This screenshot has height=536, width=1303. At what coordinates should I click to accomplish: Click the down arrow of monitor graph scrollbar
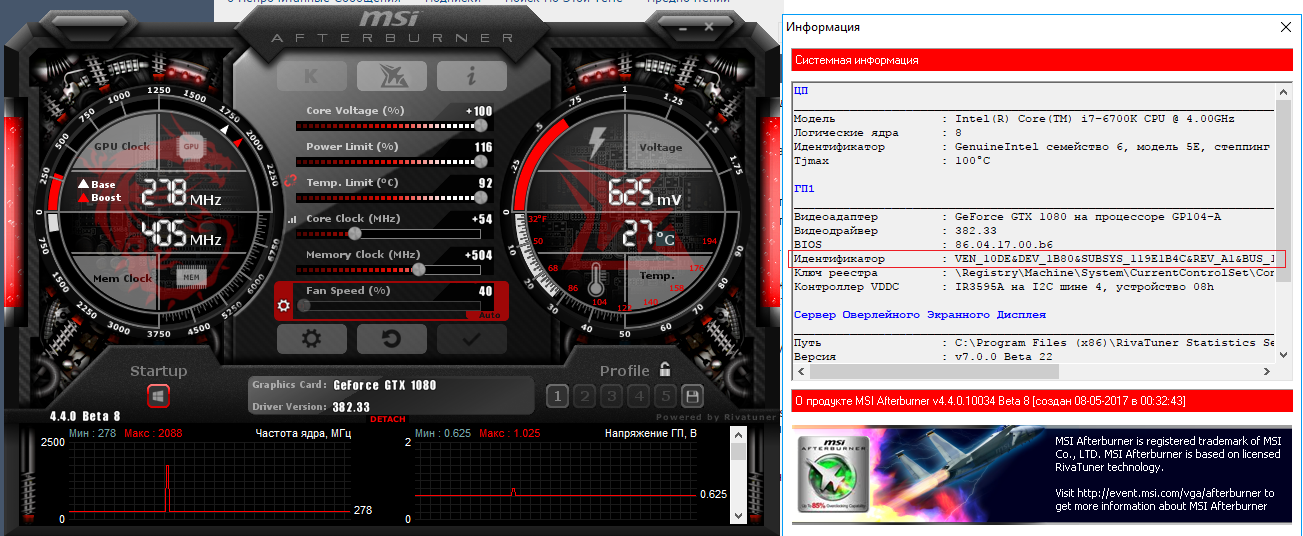pyautogui.click(x=739, y=517)
